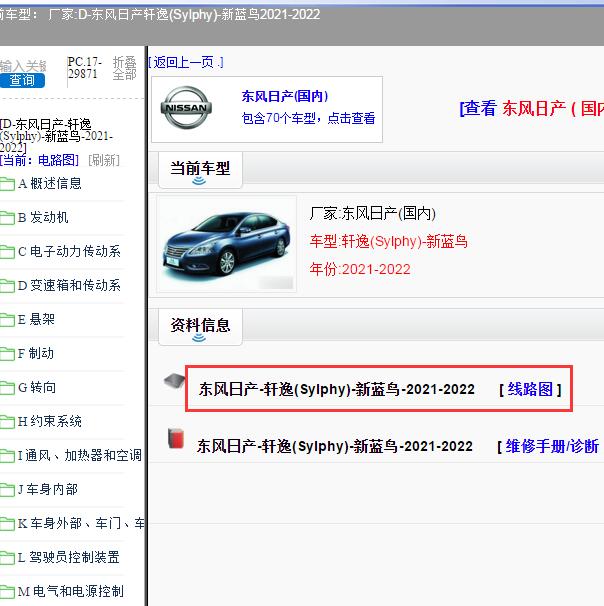This screenshot has width=604, height=606.
Task: Expand B 发动机 tree item
Action: tap(43, 218)
